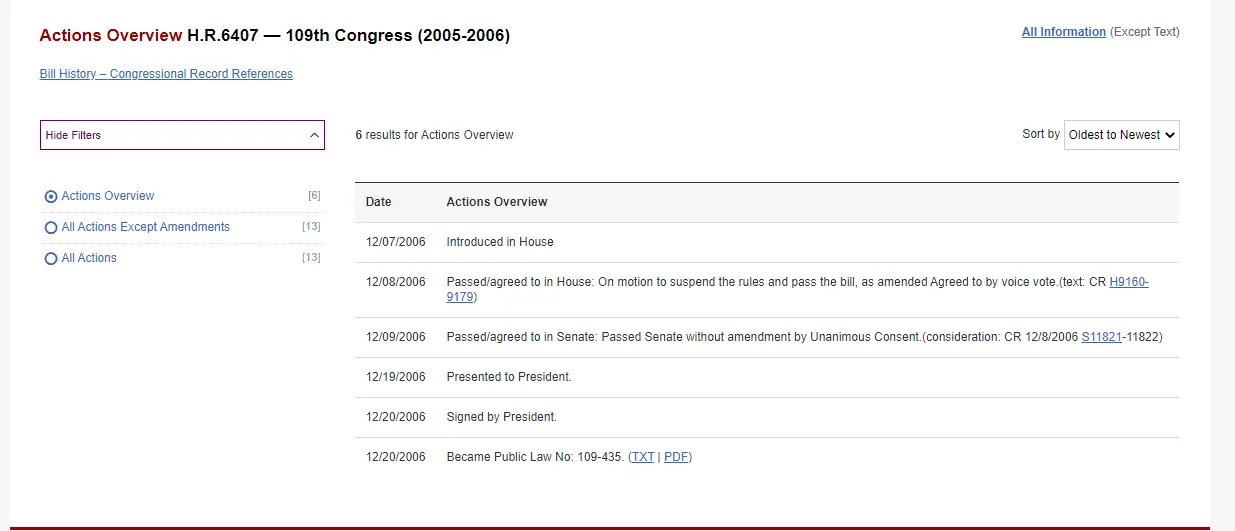The width and height of the screenshot is (1235, 531).
Task: Click the Actions Overview column header
Action: click(x=497, y=202)
